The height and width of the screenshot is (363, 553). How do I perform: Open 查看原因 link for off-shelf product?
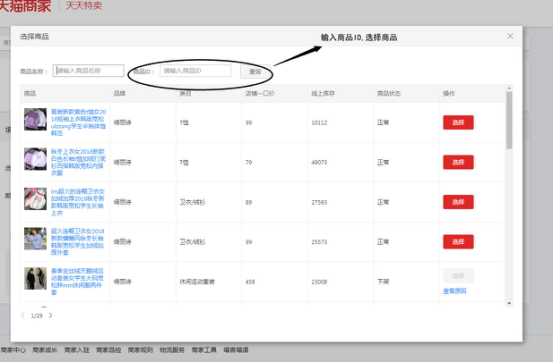[455, 291]
